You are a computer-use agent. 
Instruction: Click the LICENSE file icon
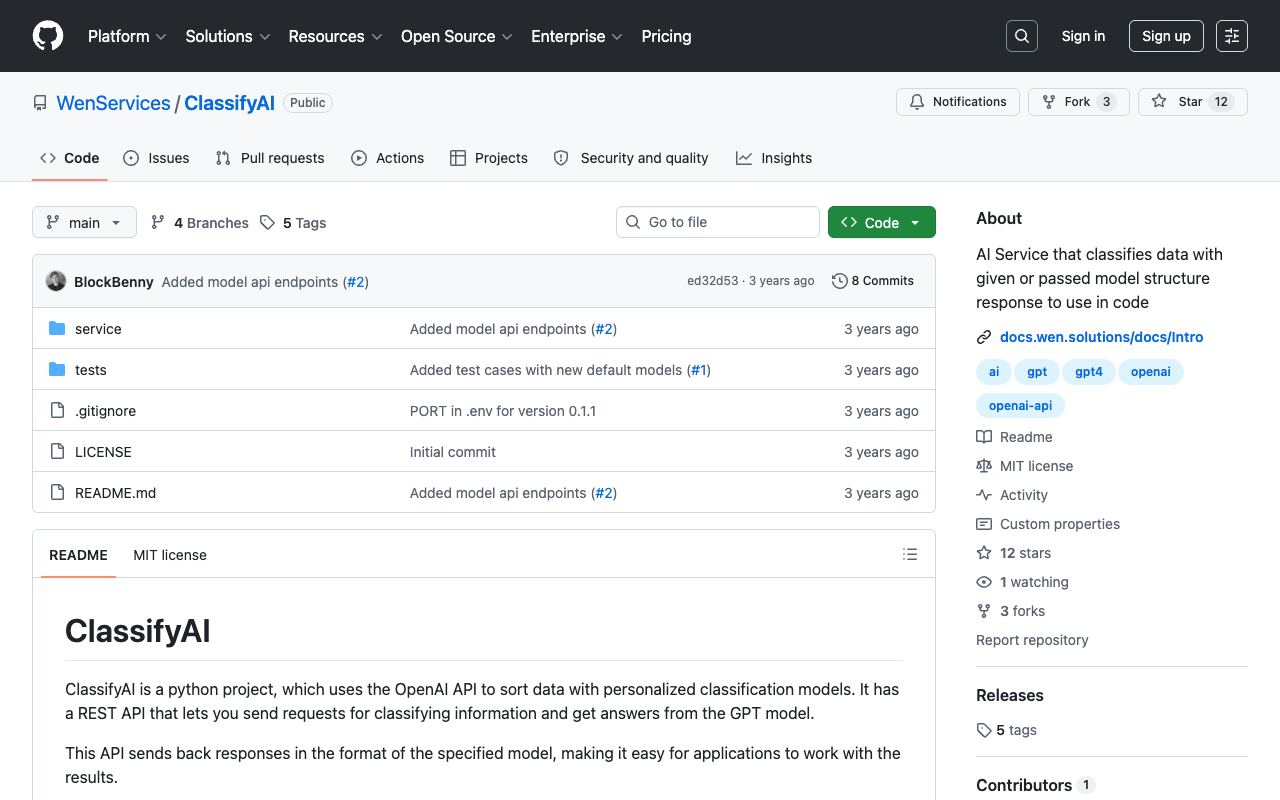pyautogui.click(x=57, y=452)
